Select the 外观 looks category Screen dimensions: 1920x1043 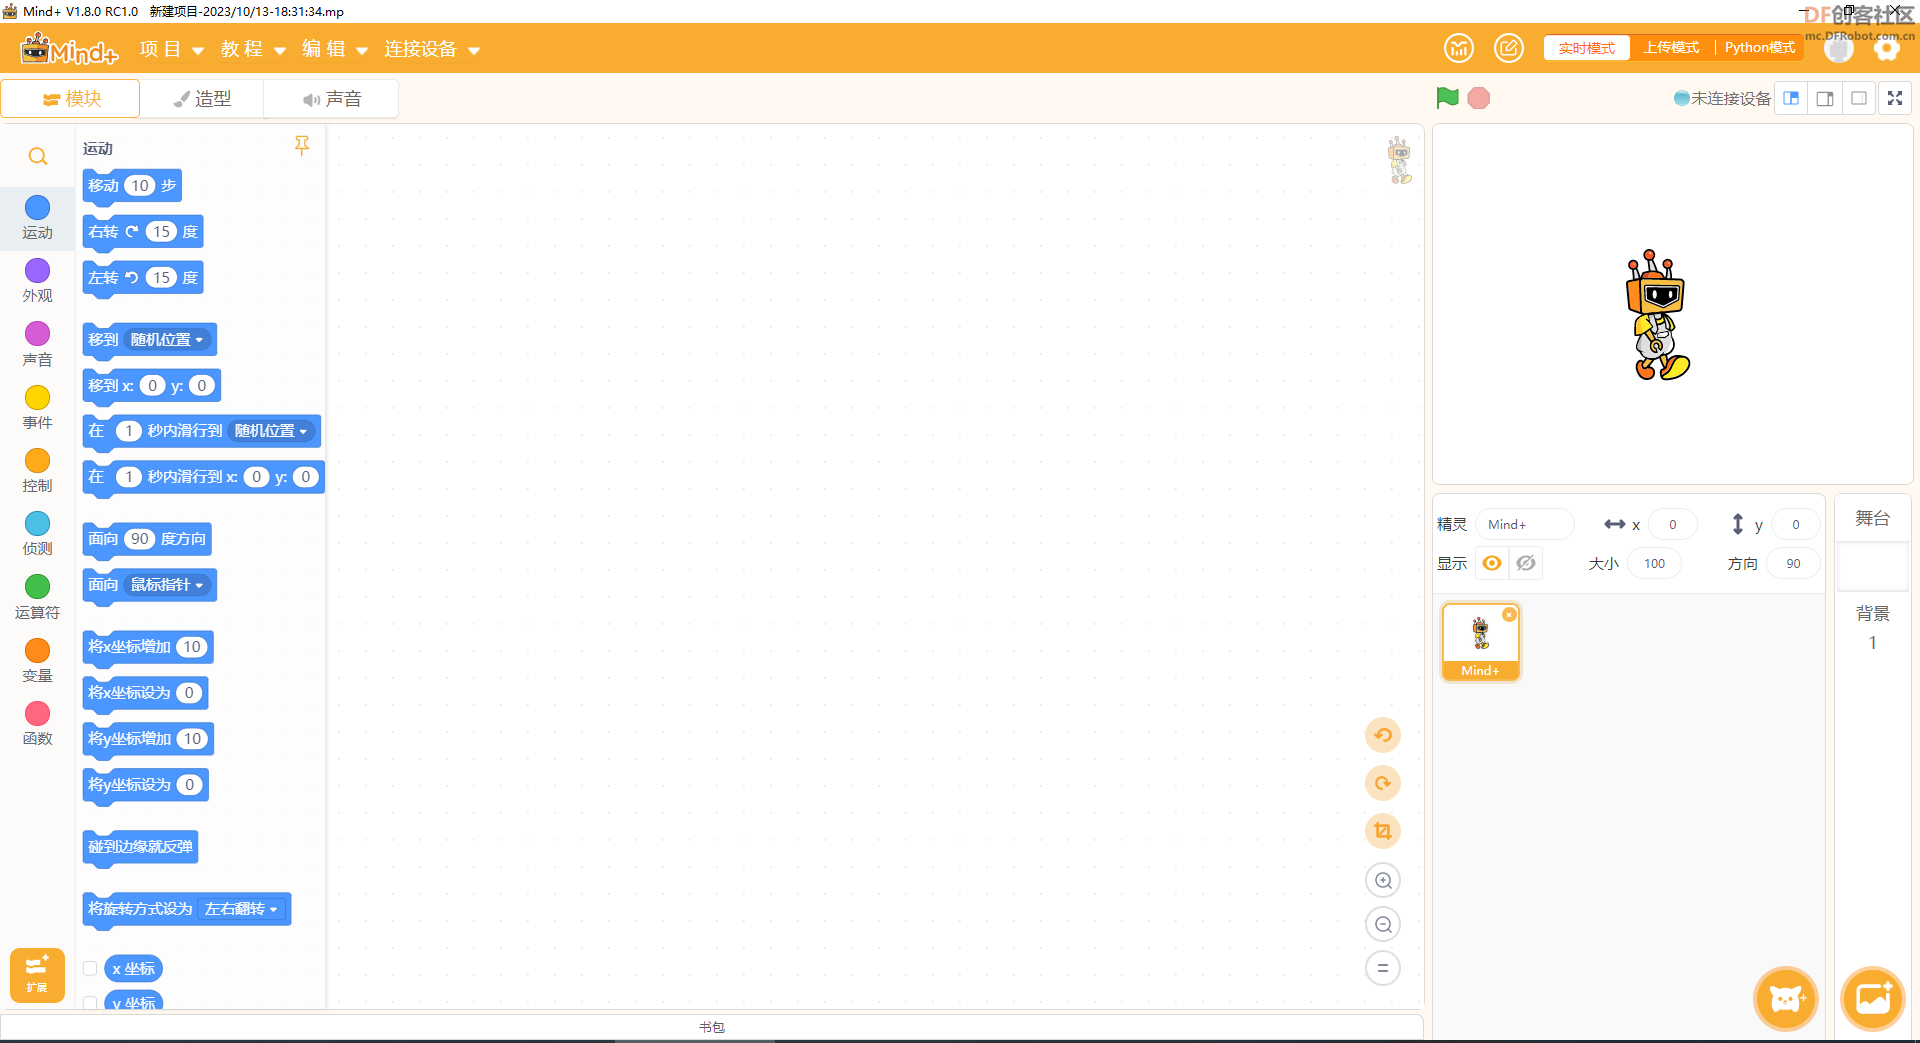pos(37,281)
